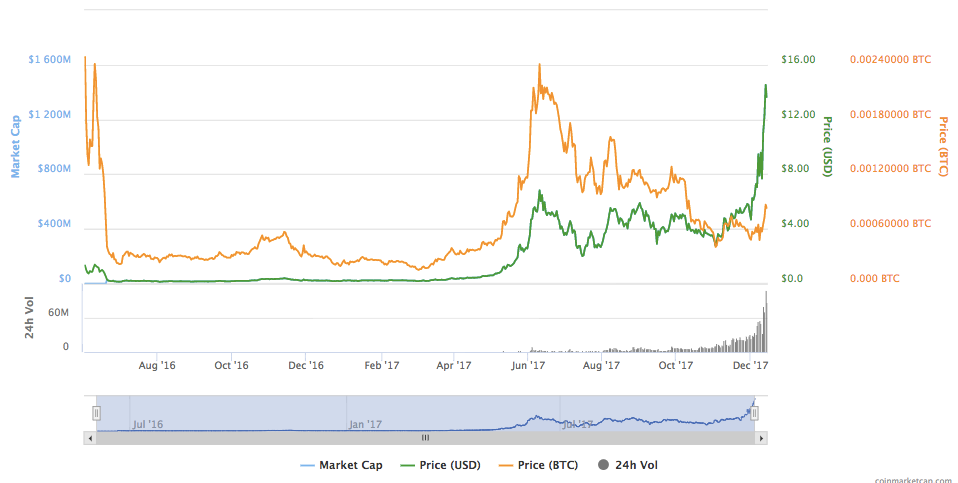Click the $1 200M market cap label
The width and height of the screenshot is (958, 483).
pyautogui.click(x=49, y=115)
